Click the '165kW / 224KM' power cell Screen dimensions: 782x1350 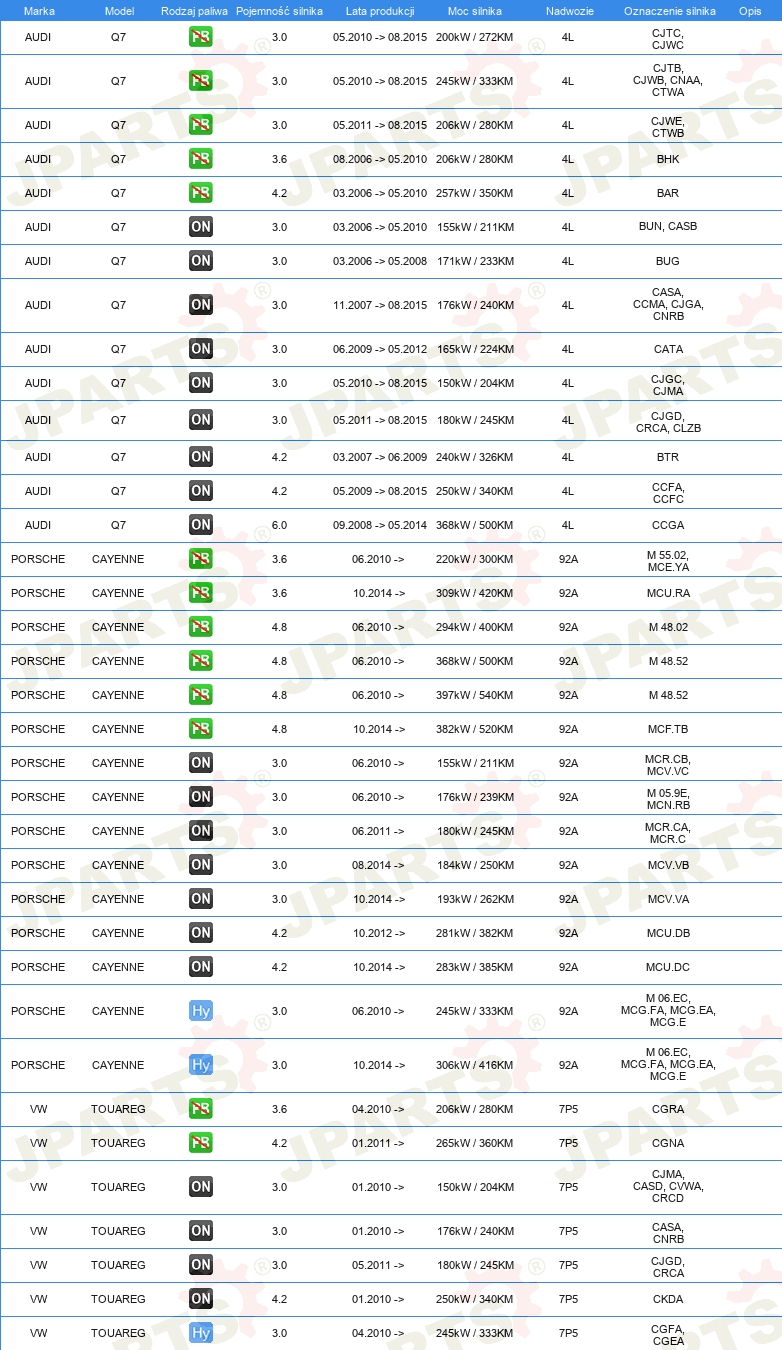[x=475, y=349]
